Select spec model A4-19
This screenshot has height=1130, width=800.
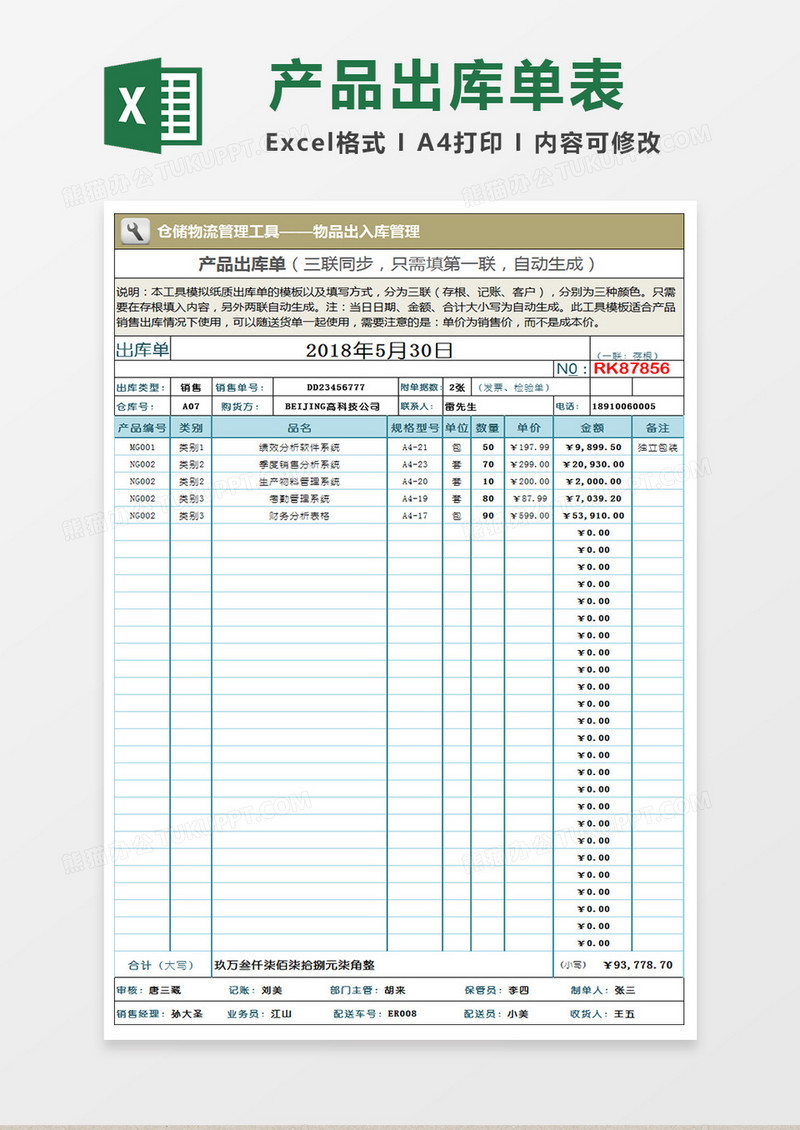pos(414,499)
